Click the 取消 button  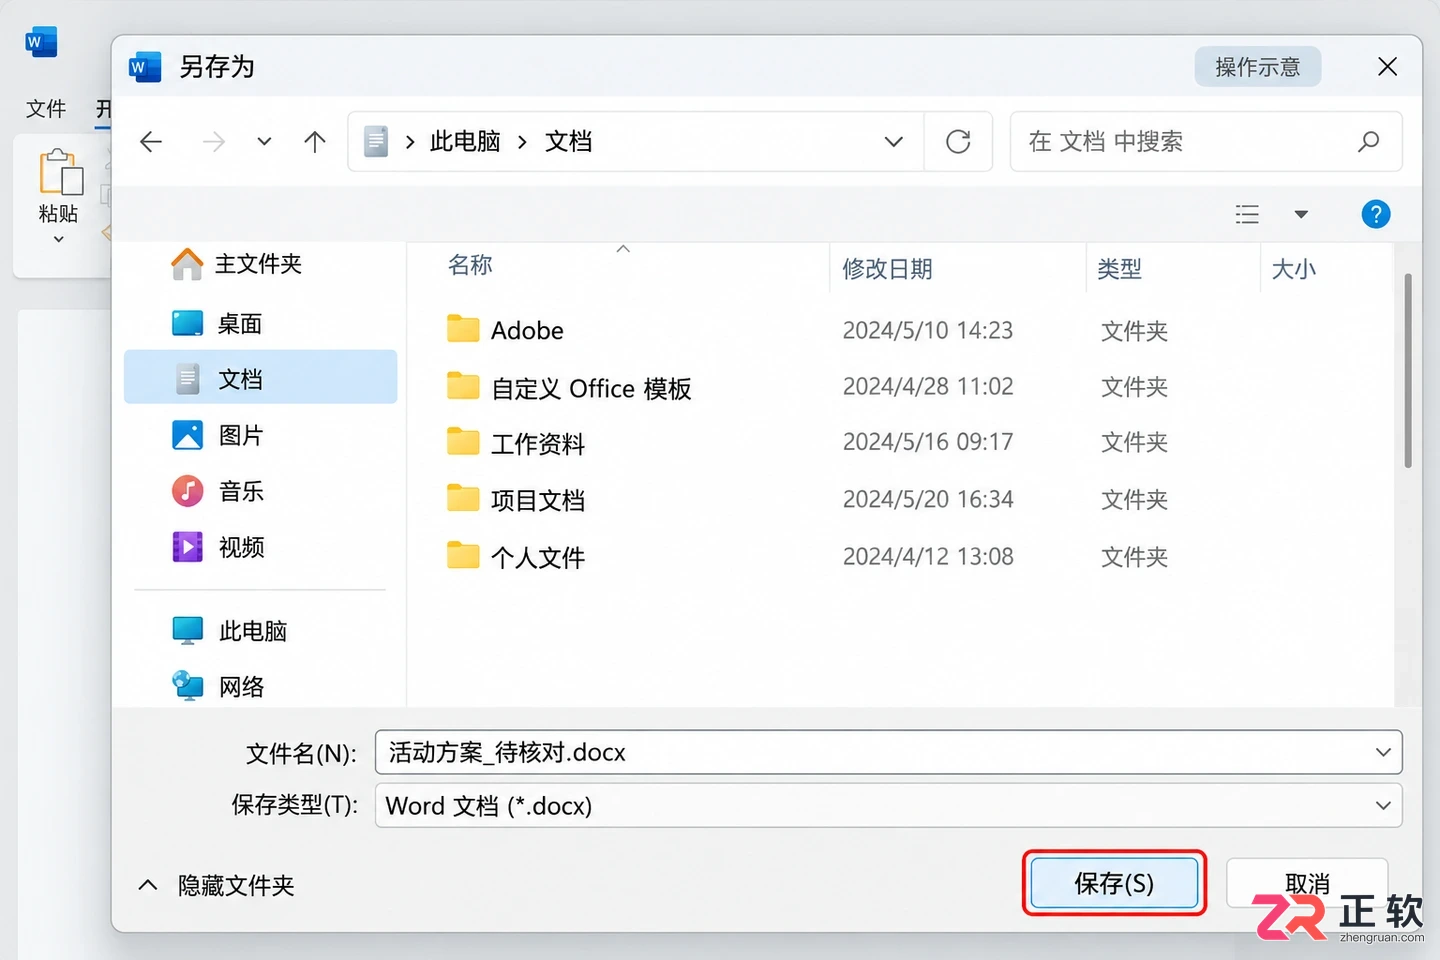[x=1307, y=883]
